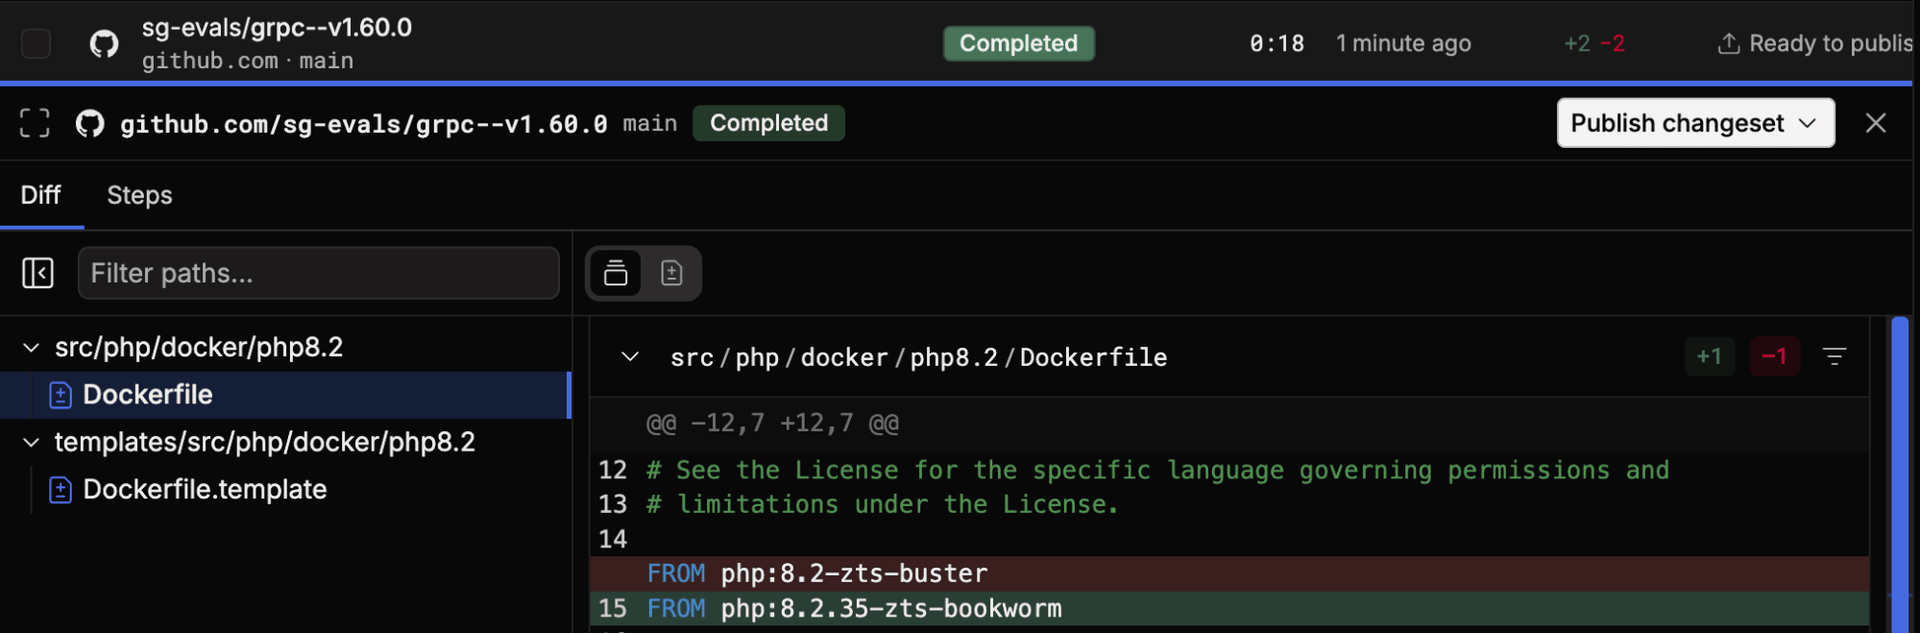
Task: Click the main branch label
Action: click(650, 123)
